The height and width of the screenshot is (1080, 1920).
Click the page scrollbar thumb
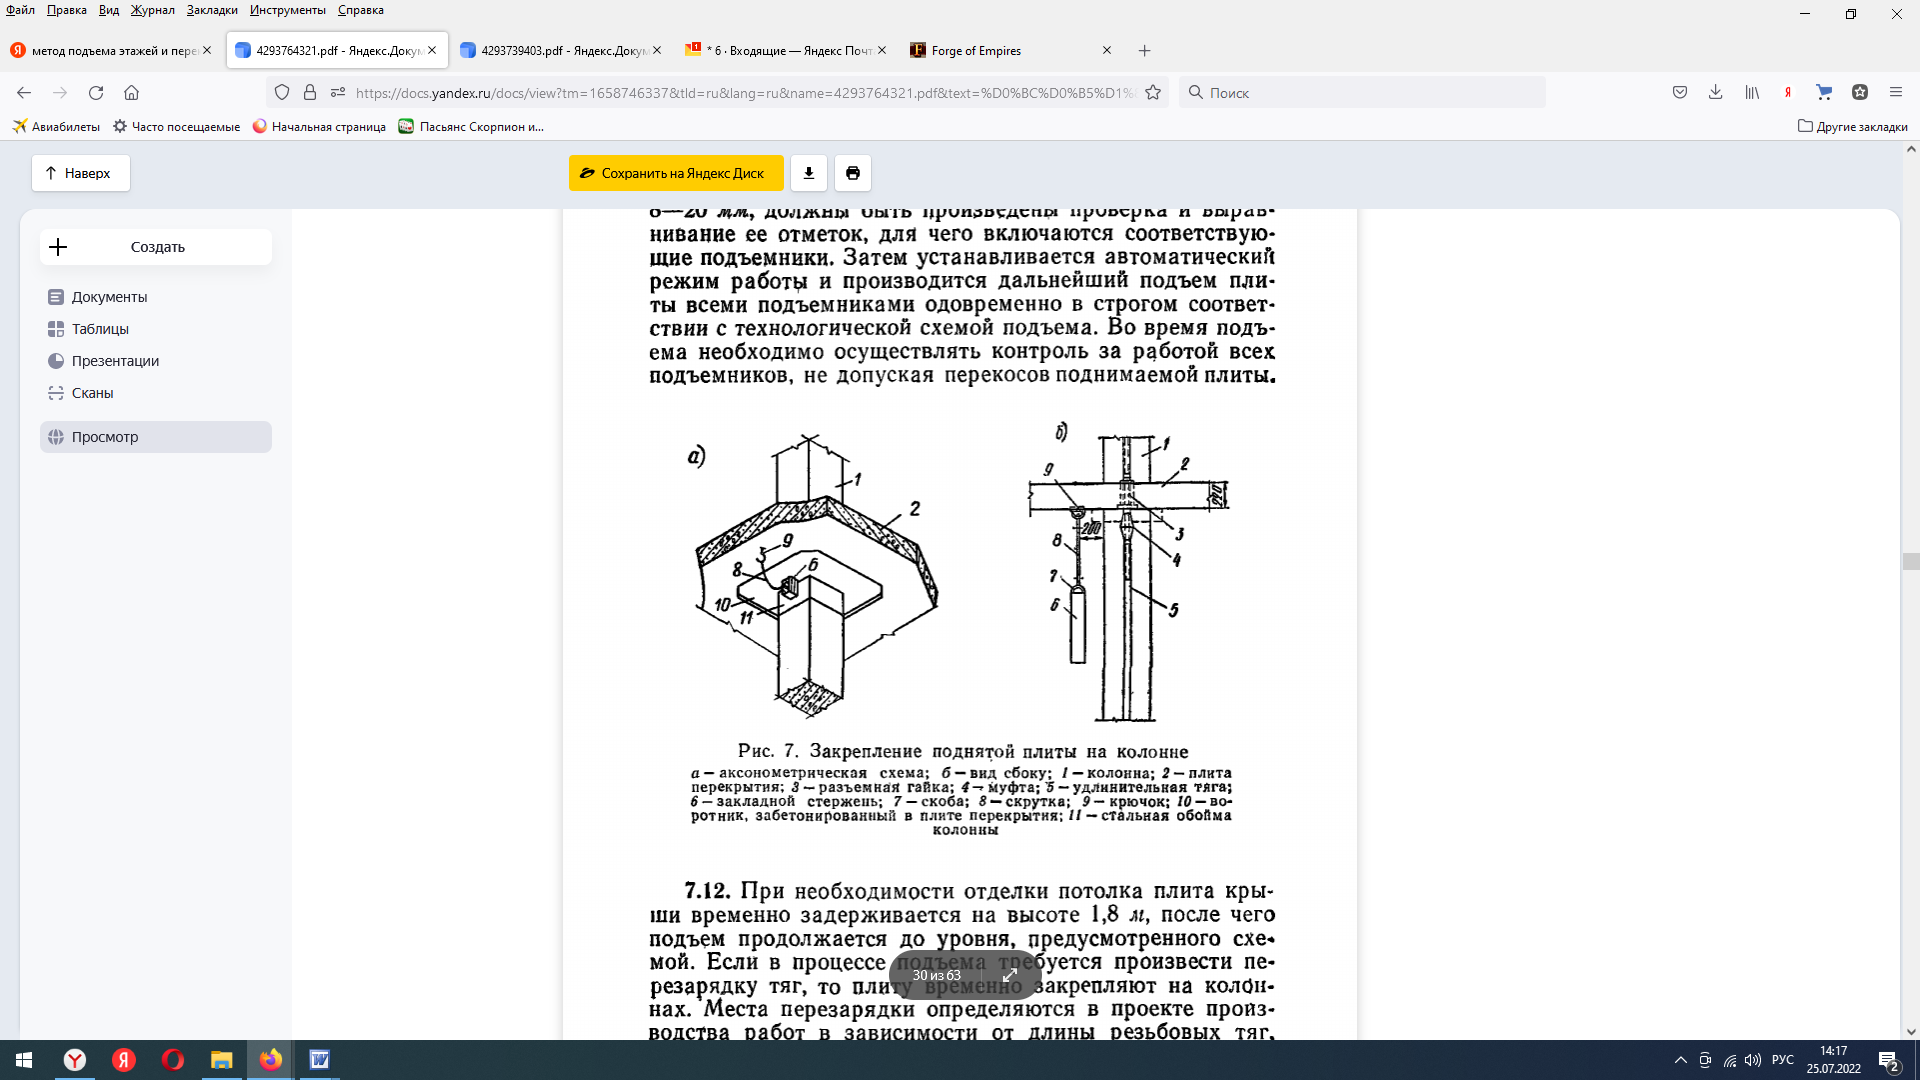coord(1911,561)
